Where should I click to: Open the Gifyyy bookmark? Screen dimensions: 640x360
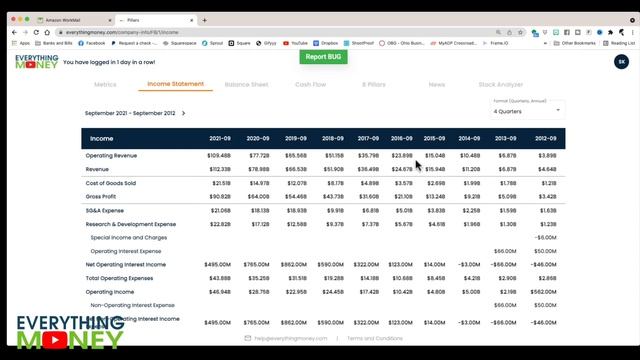tap(266, 43)
